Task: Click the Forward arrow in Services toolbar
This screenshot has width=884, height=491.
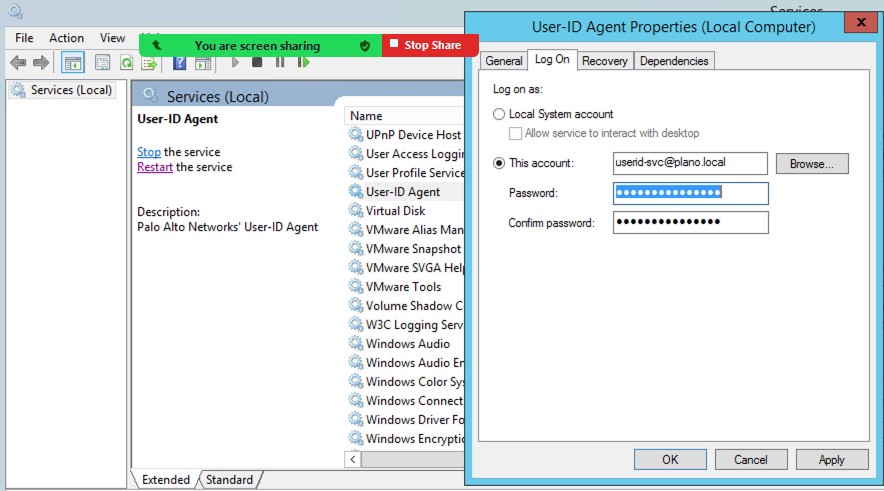Action: click(41, 63)
